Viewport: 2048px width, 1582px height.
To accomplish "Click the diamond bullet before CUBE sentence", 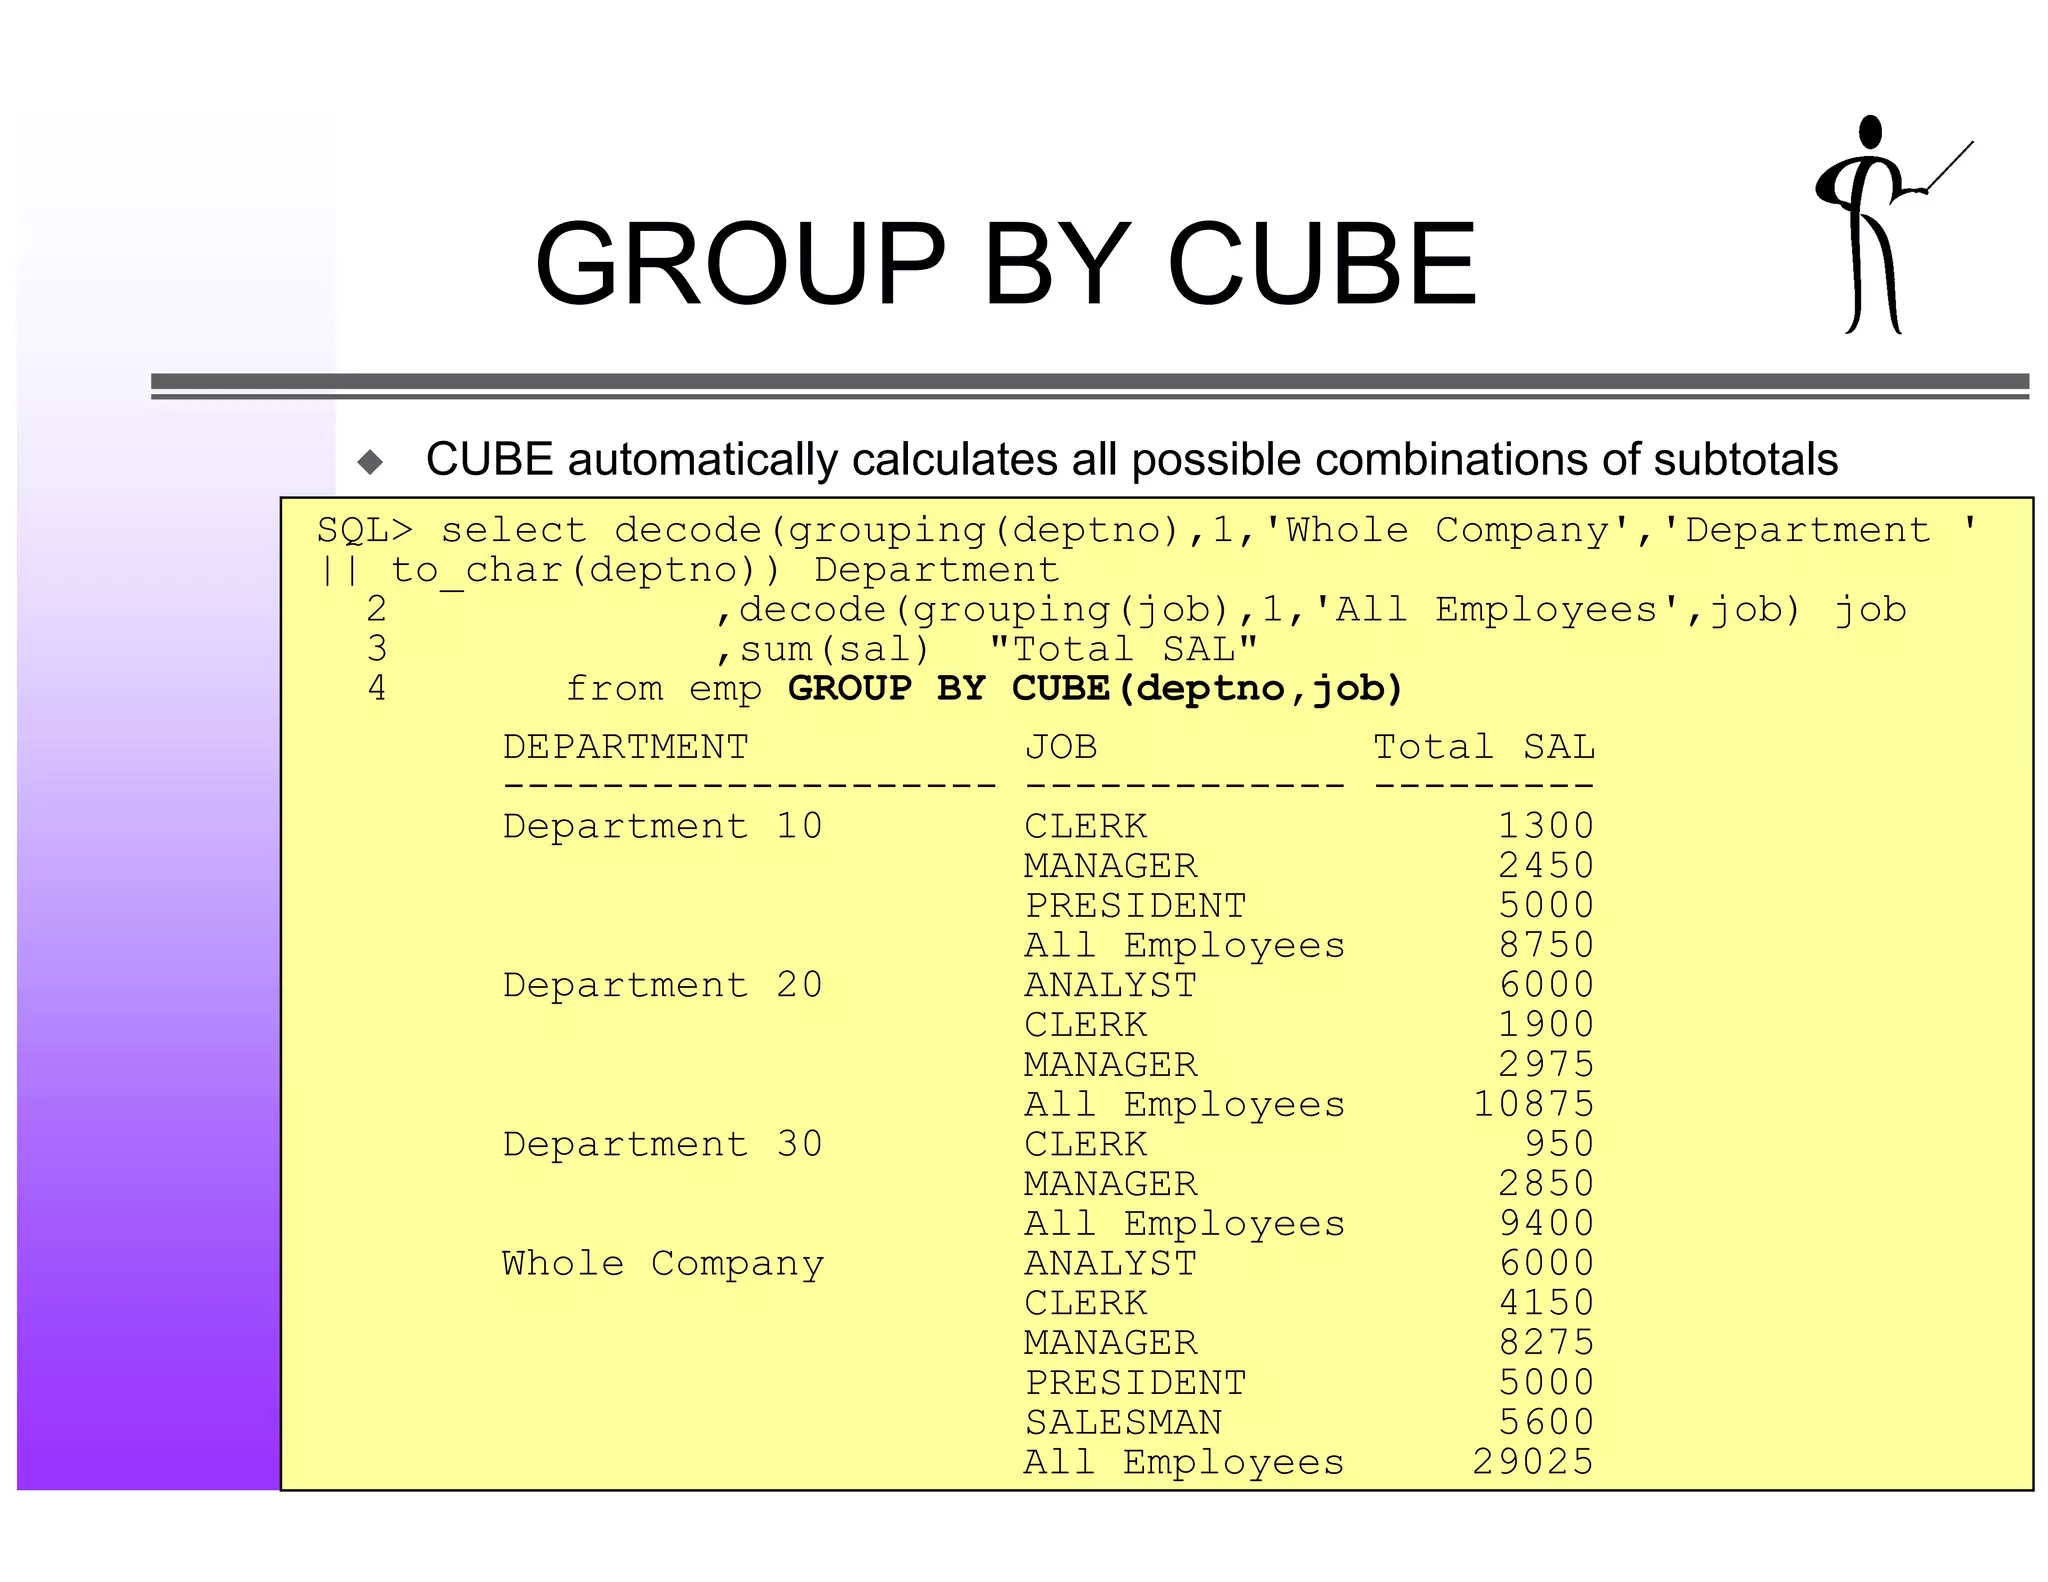I will pyautogui.click(x=371, y=461).
